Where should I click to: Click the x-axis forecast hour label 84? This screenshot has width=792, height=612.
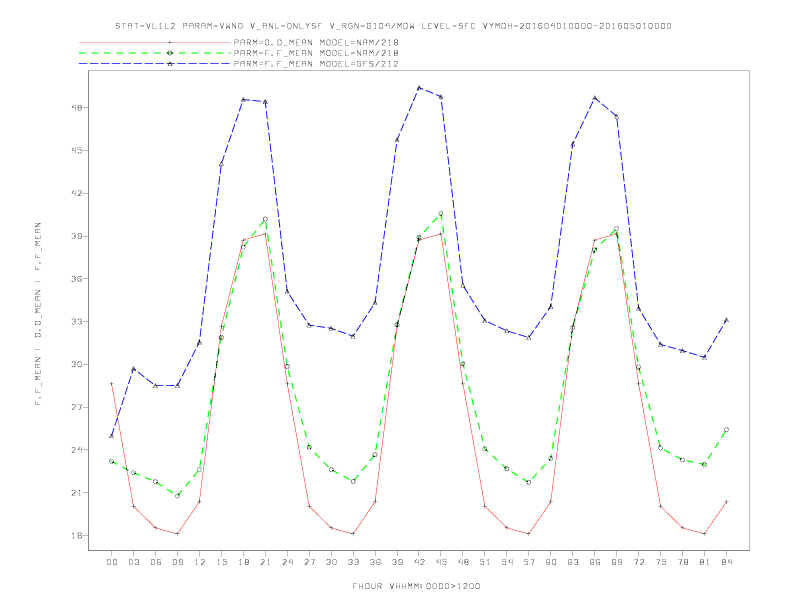(x=726, y=562)
